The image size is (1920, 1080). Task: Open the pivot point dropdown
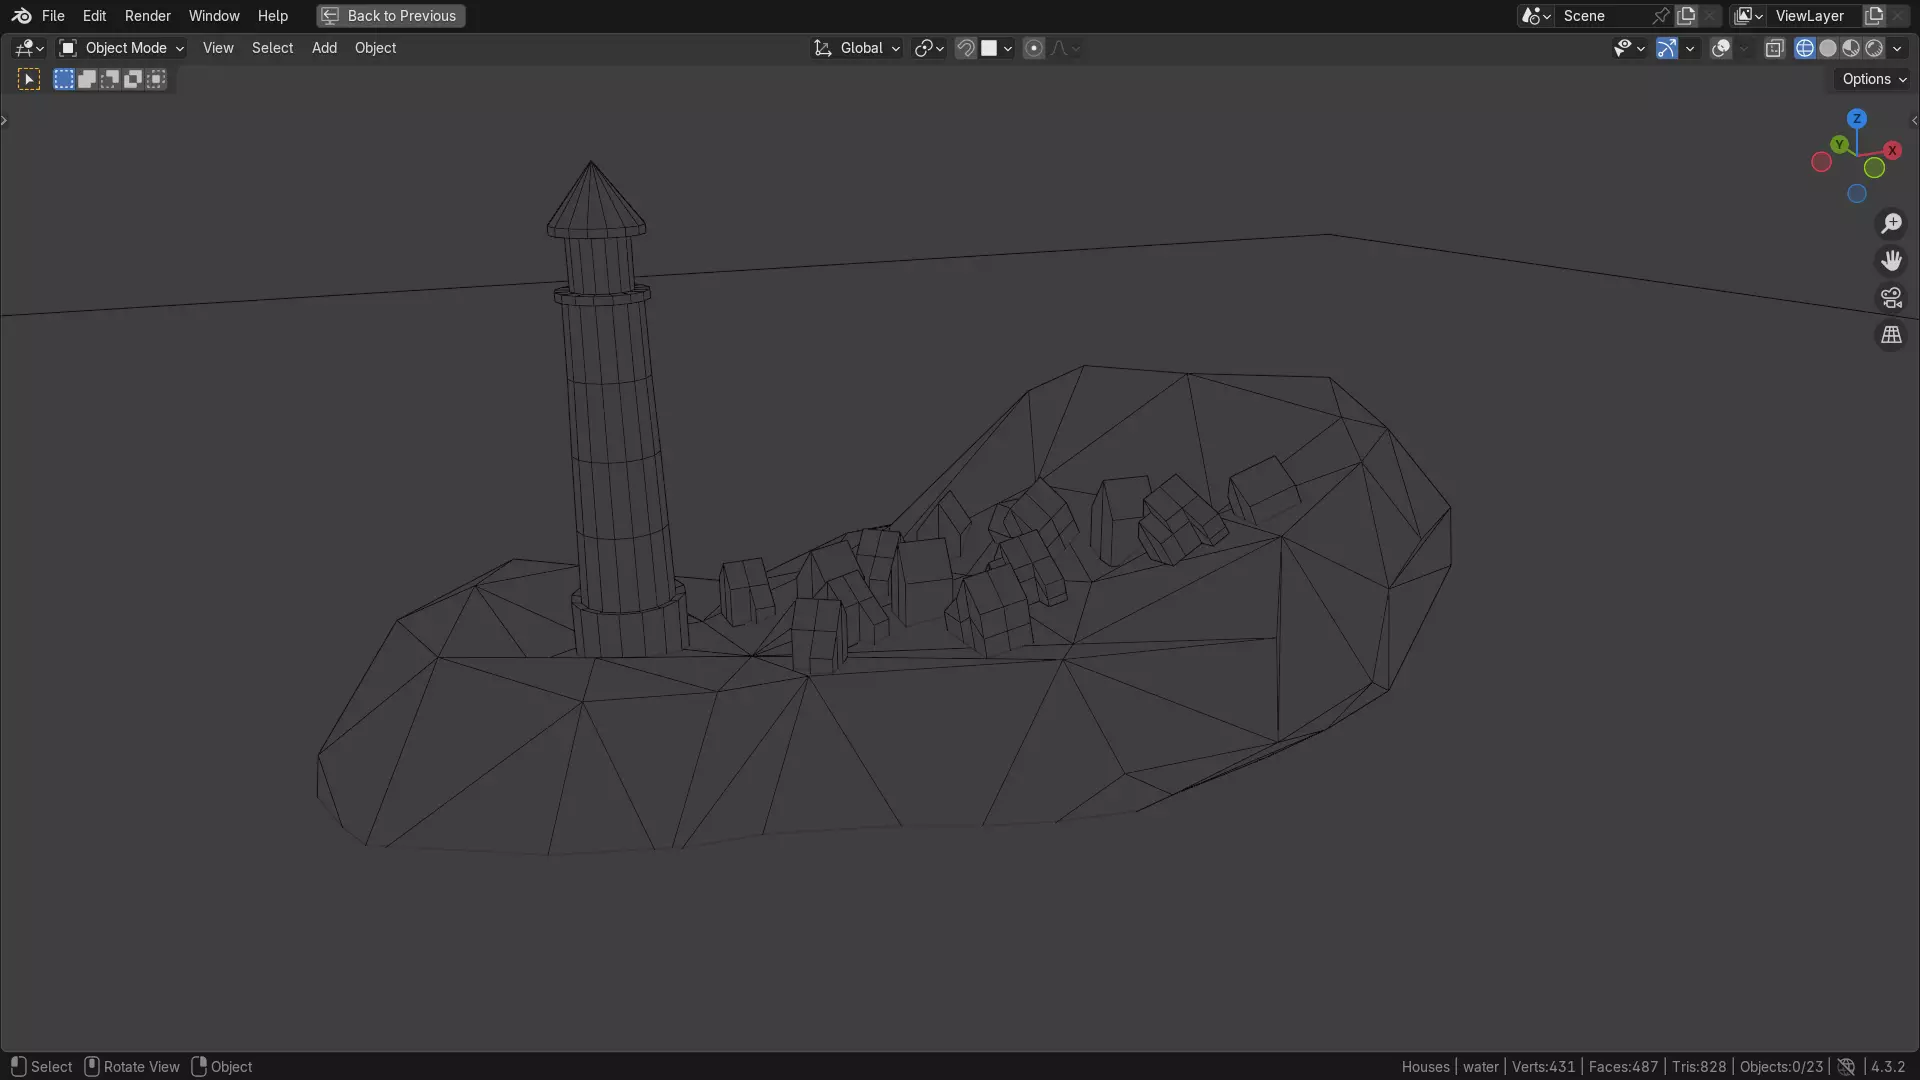coord(929,48)
